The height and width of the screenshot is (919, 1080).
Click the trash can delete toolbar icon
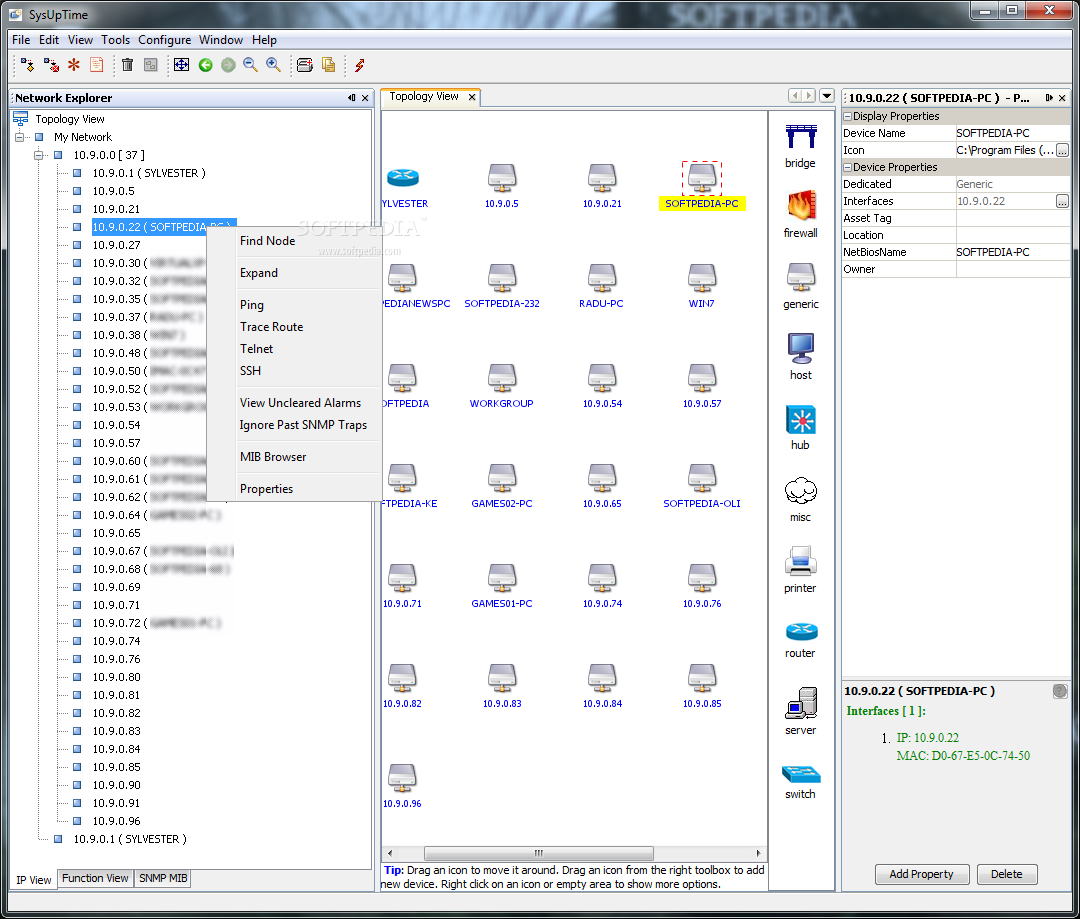pos(127,65)
